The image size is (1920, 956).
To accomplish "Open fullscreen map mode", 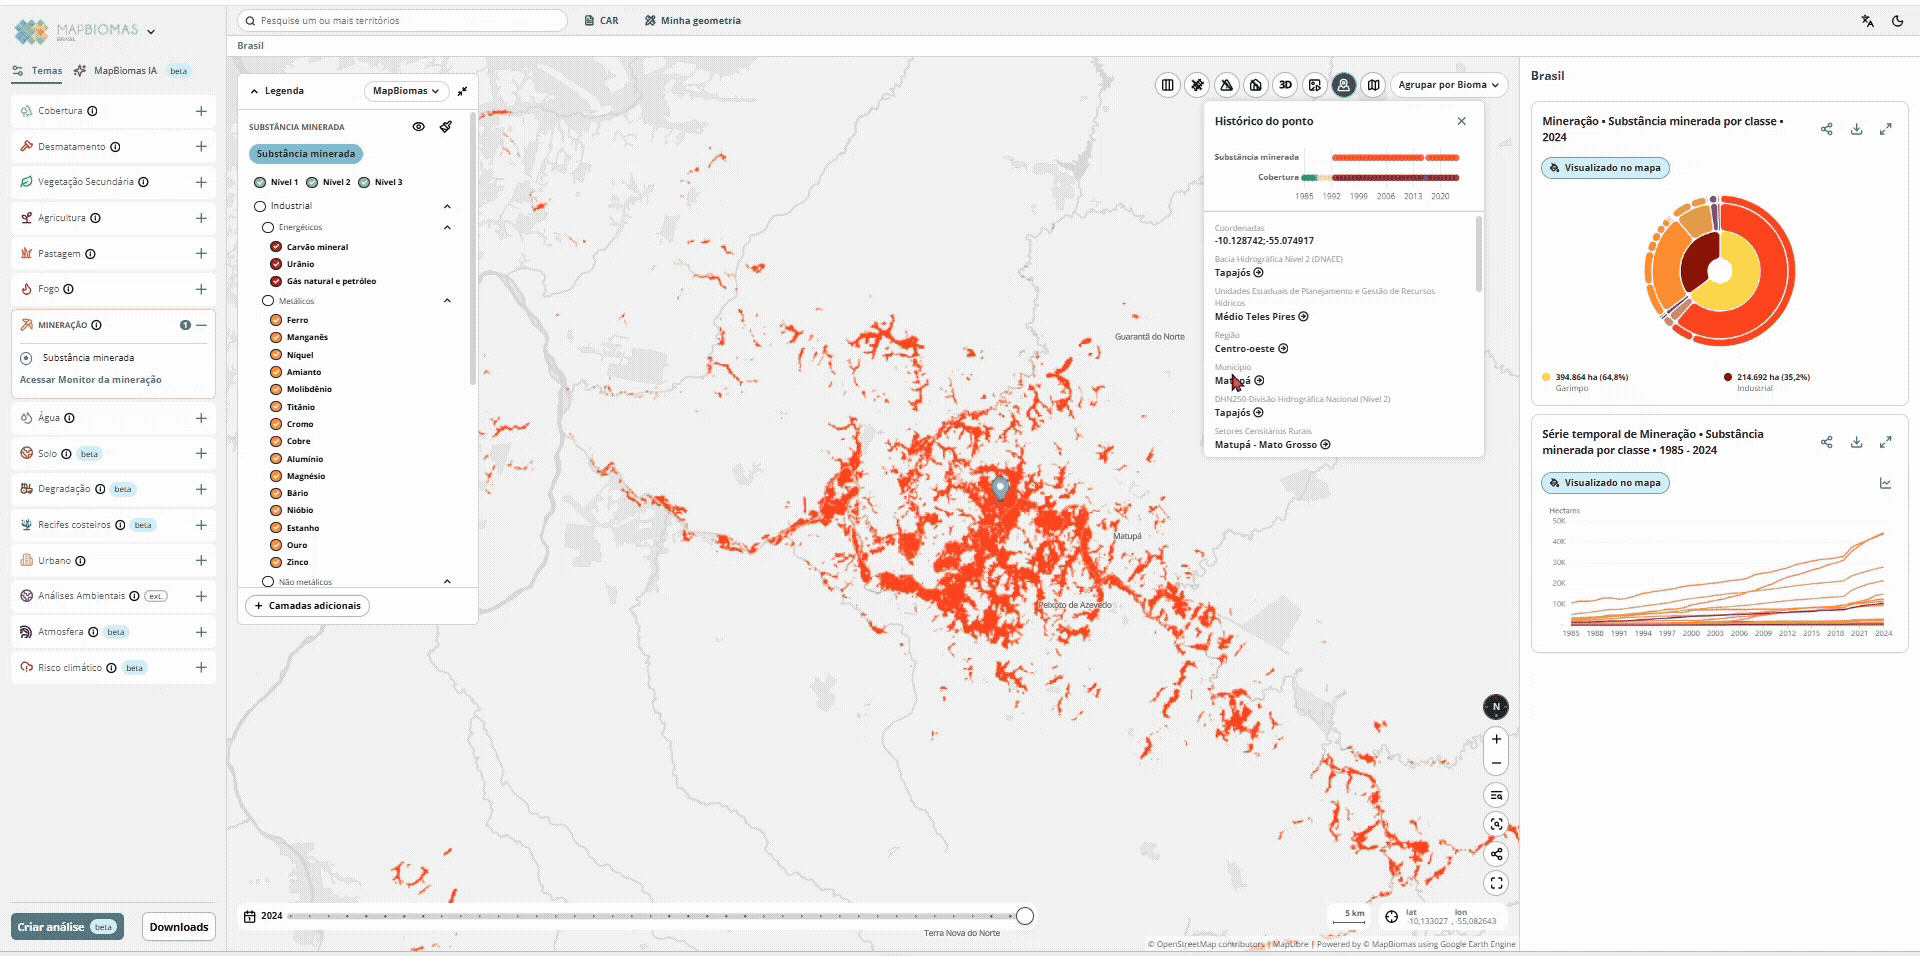I will point(1496,883).
